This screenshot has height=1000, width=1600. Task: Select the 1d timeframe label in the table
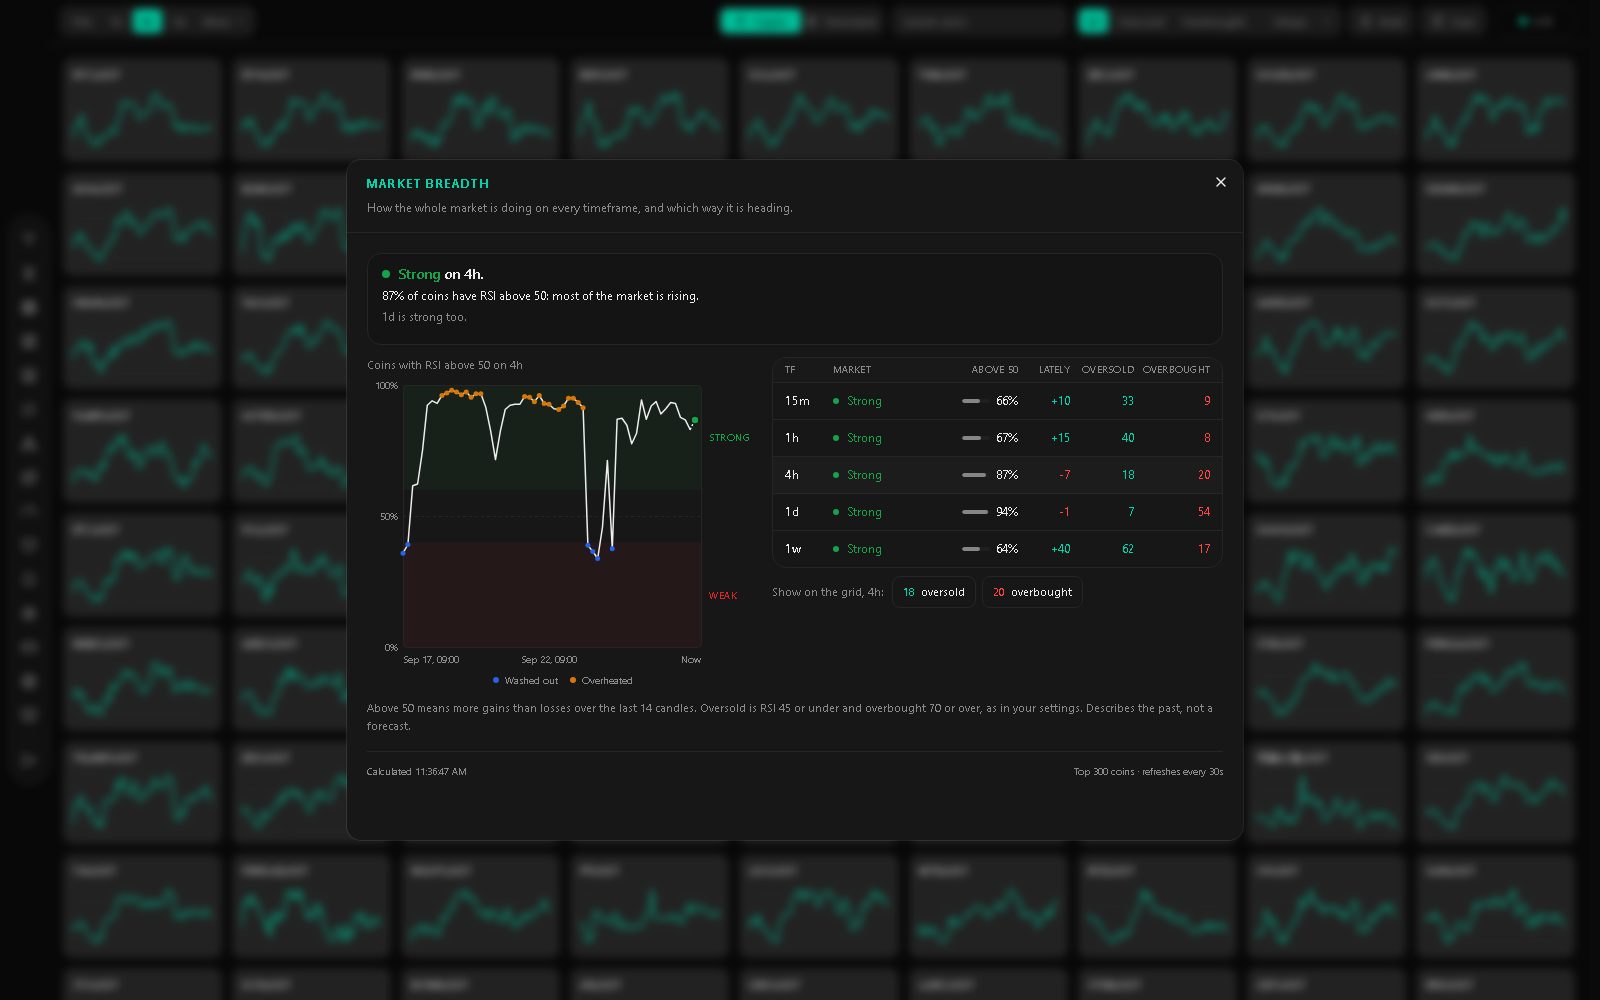pos(792,512)
